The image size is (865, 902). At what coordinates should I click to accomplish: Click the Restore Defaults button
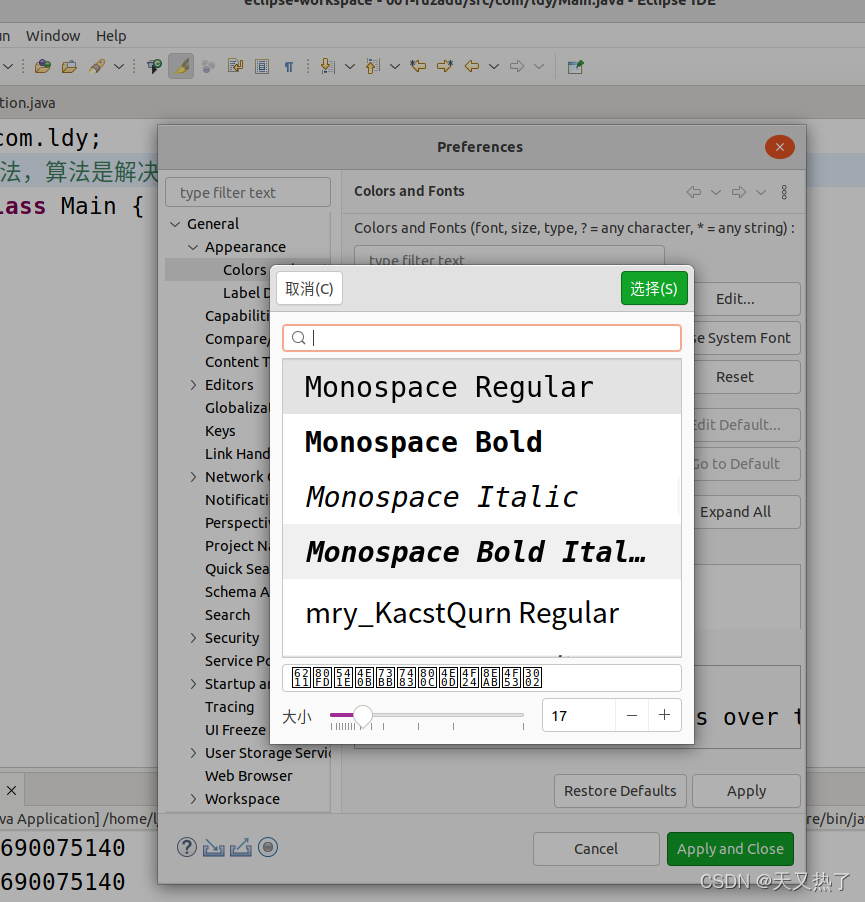620,791
